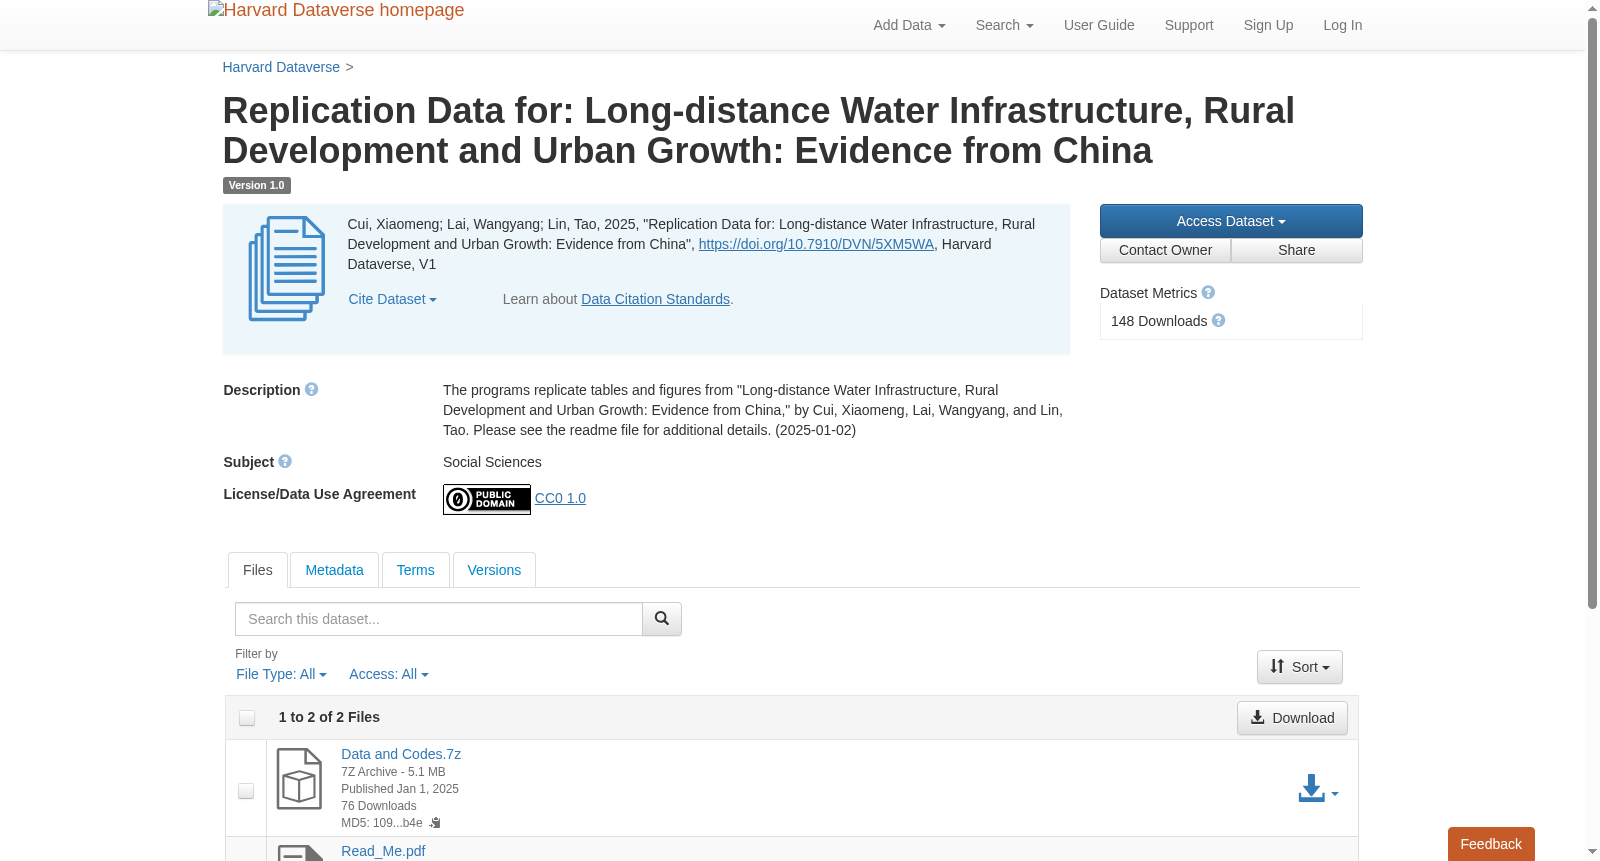Open the Access: All filter
Viewport: 1600px width, 861px height.
coord(388,674)
